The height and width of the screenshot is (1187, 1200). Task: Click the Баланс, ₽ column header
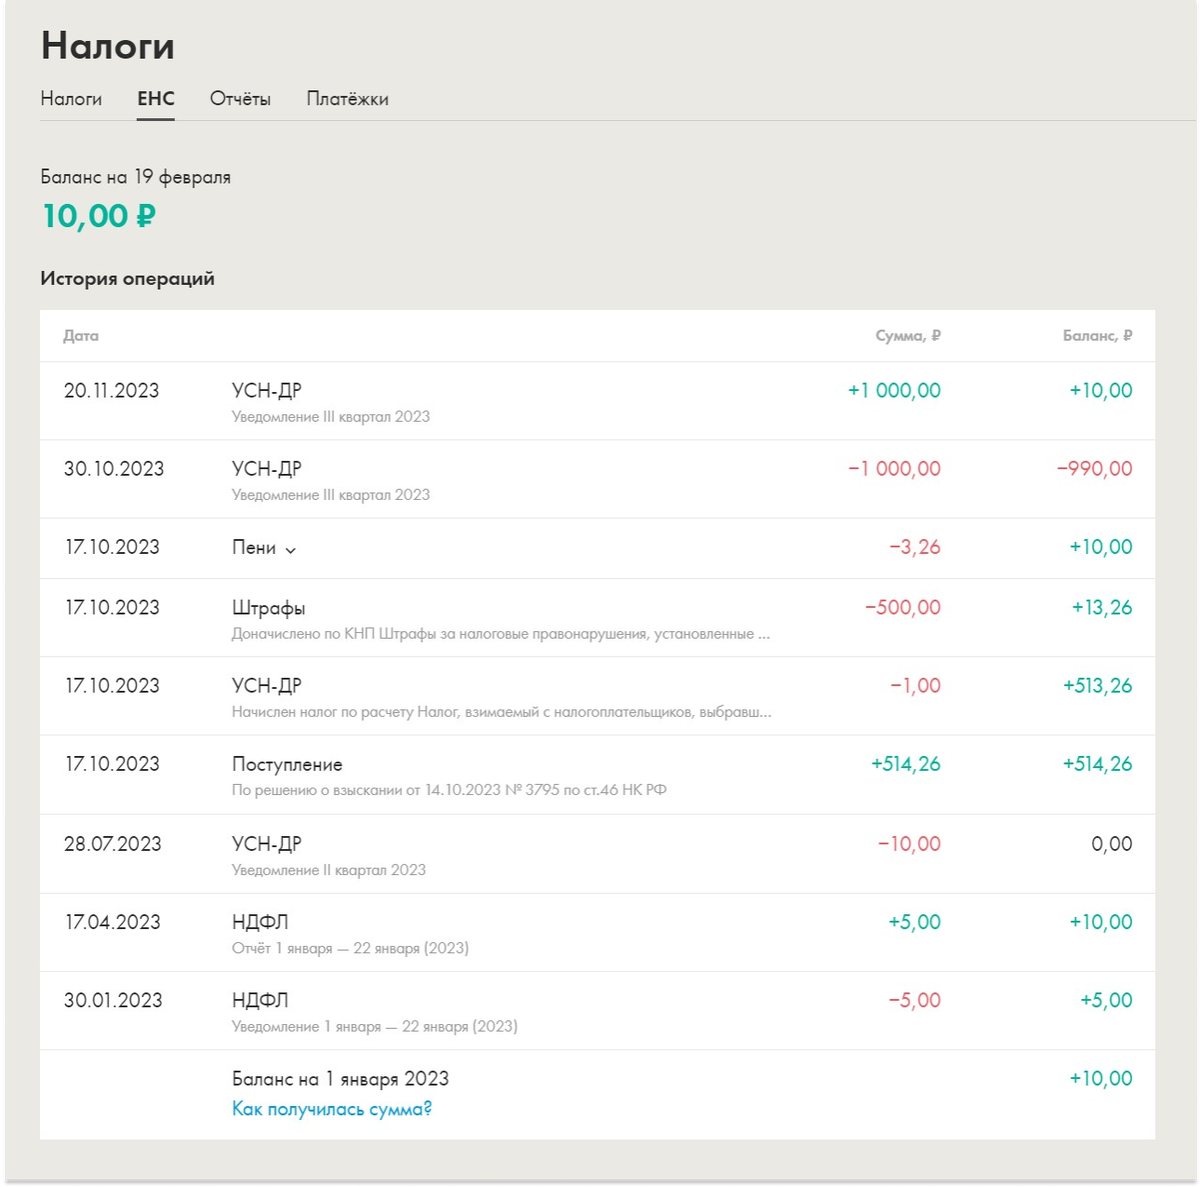click(x=1097, y=336)
